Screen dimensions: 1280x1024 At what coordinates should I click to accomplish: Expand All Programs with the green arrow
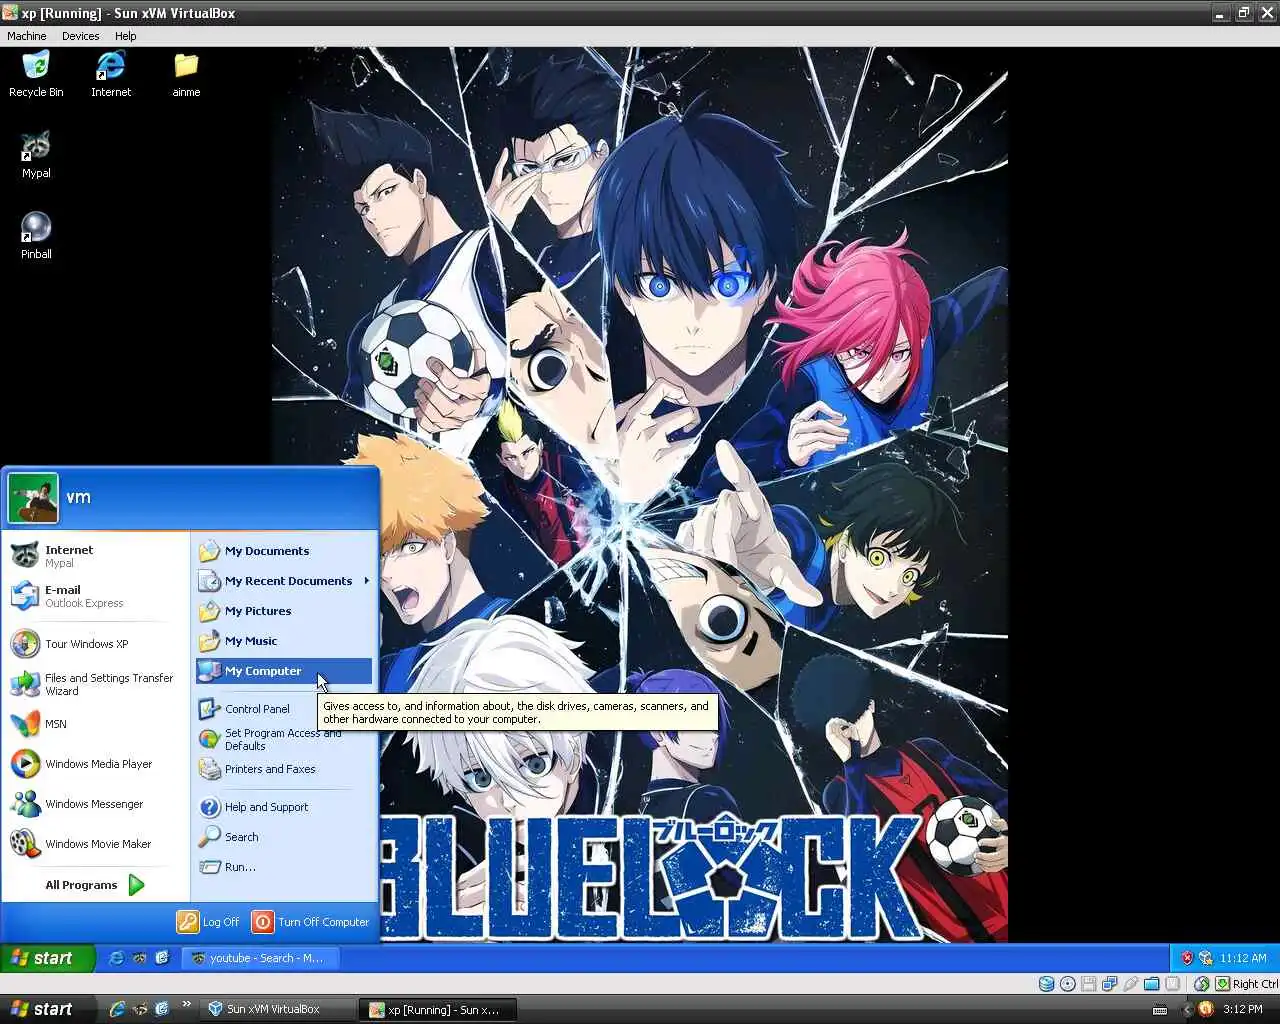(137, 885)
